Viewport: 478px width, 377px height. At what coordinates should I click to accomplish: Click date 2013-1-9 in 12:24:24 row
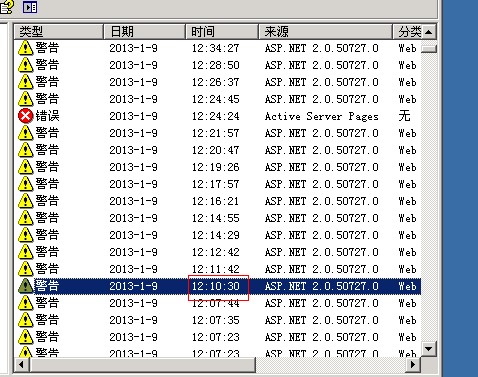point(133,116)
